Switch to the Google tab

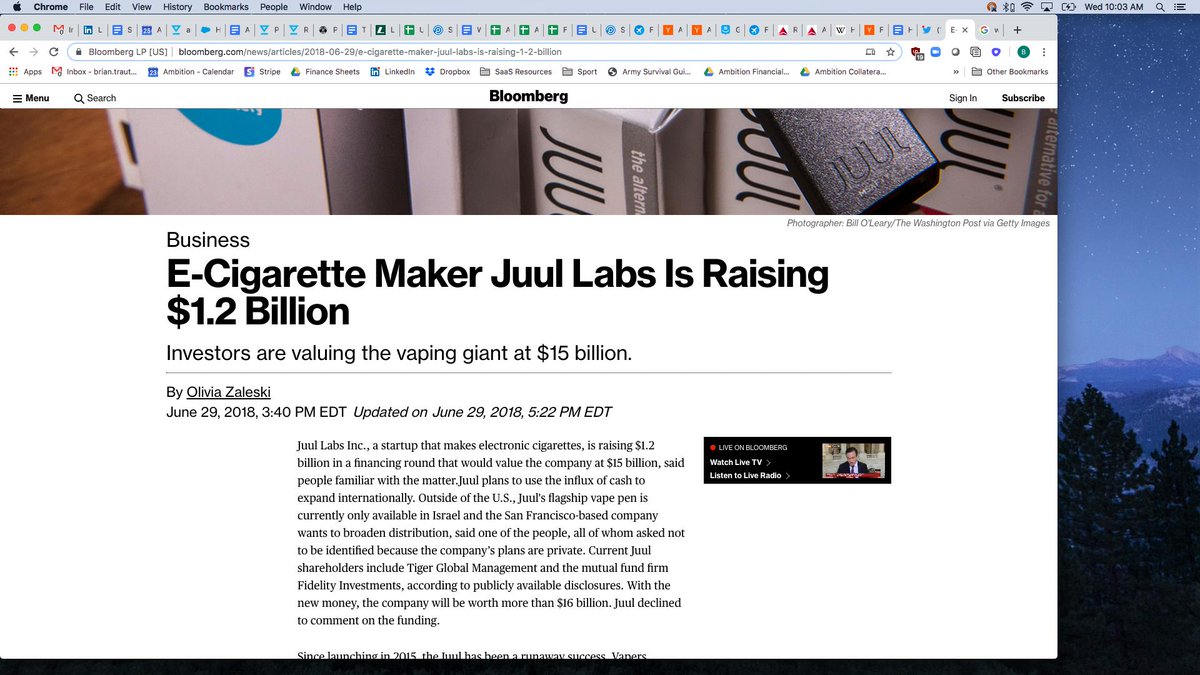coord(989,30)
